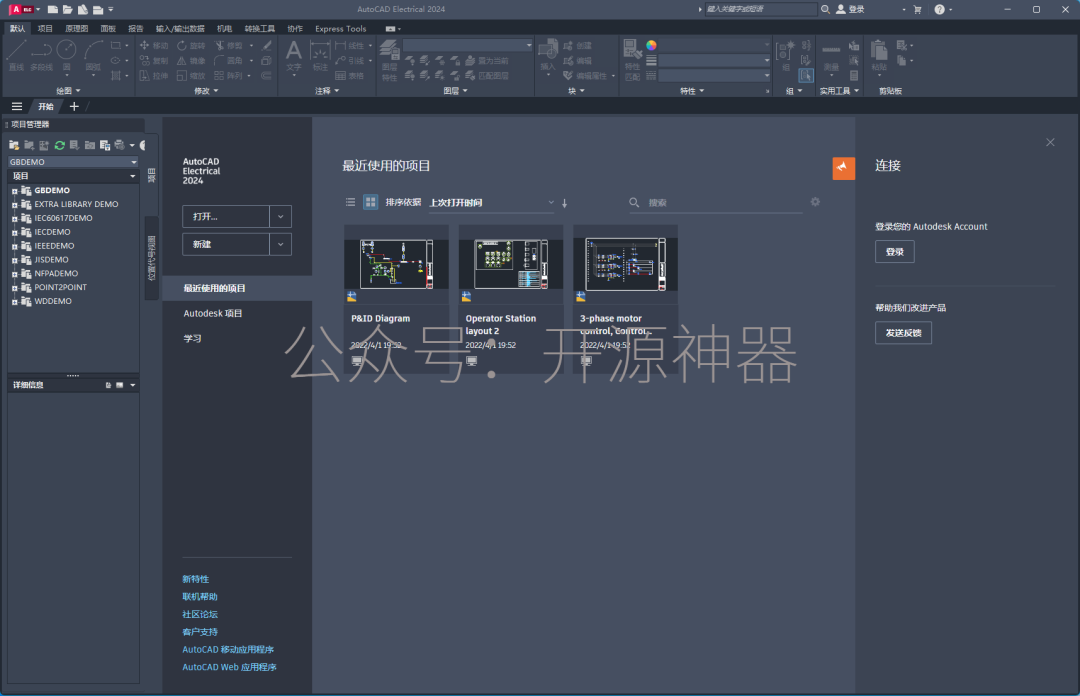Click the 搜索 field in recent projects
Image resolution: width=1080 pixels, height=696 pixels.
(x=716, y=203)
